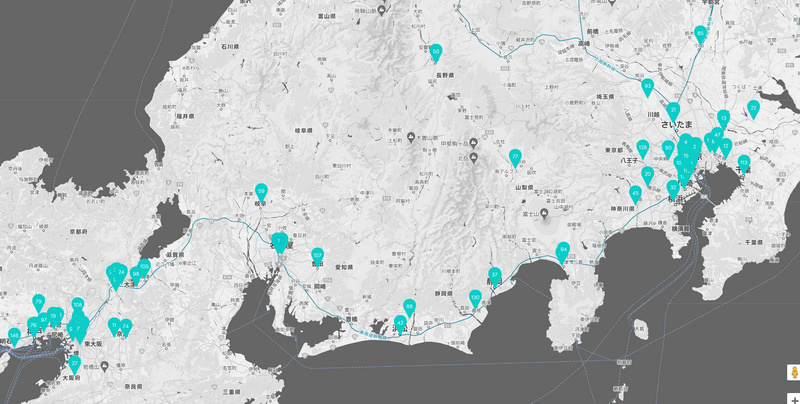
Task: Click marker 74 near Nara
Action: 125,327
